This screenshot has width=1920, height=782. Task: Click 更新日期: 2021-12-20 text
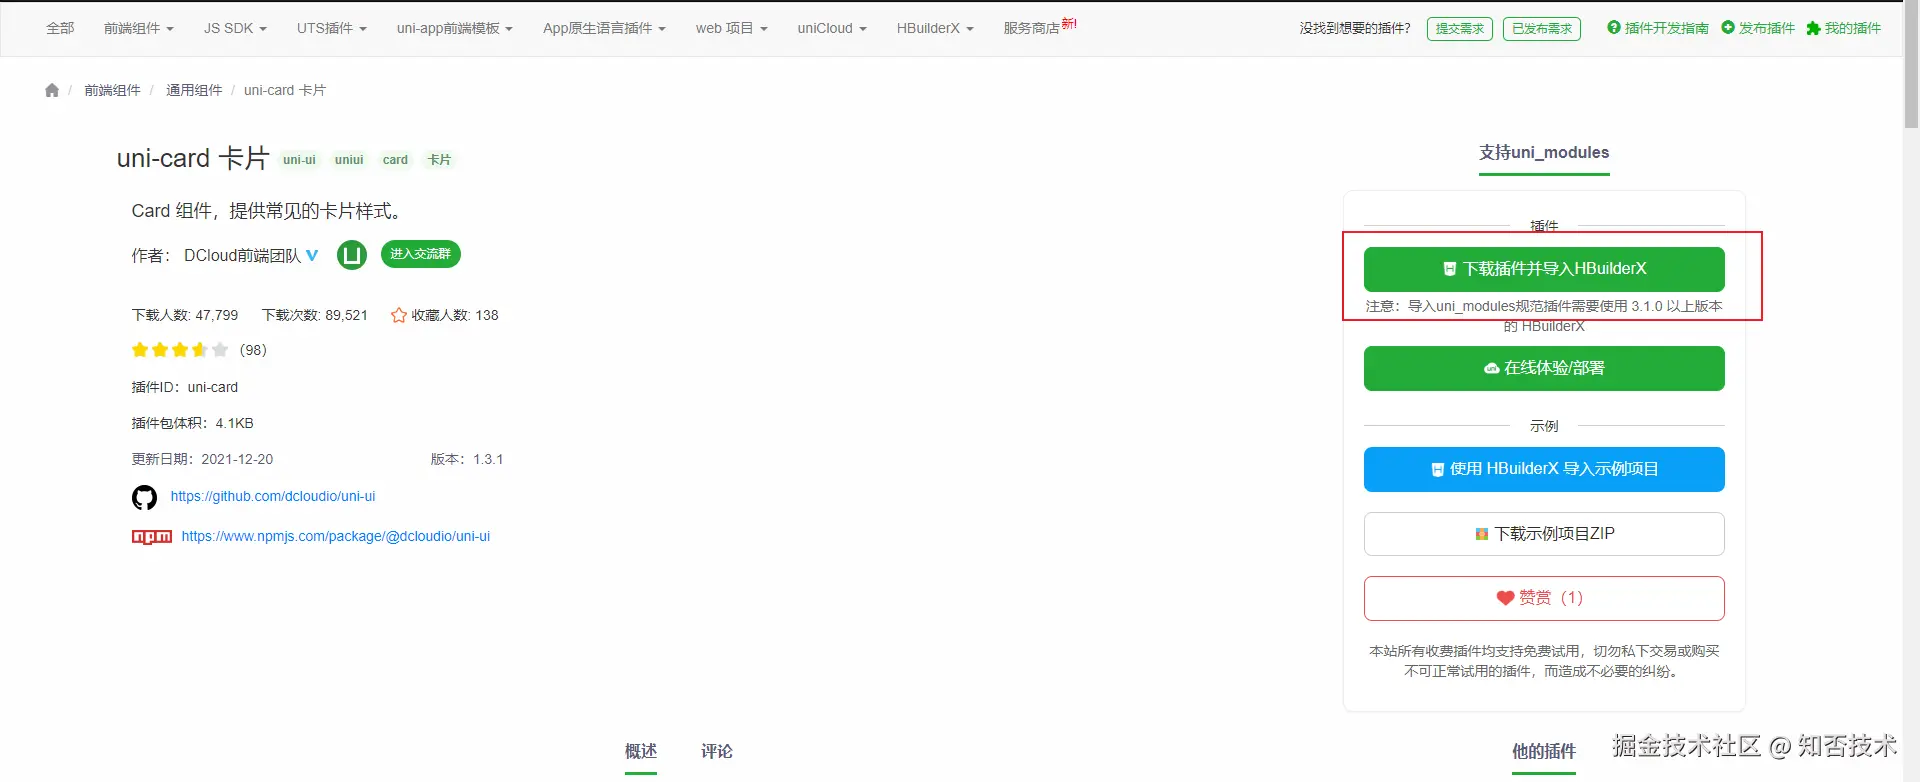(202, 460)
